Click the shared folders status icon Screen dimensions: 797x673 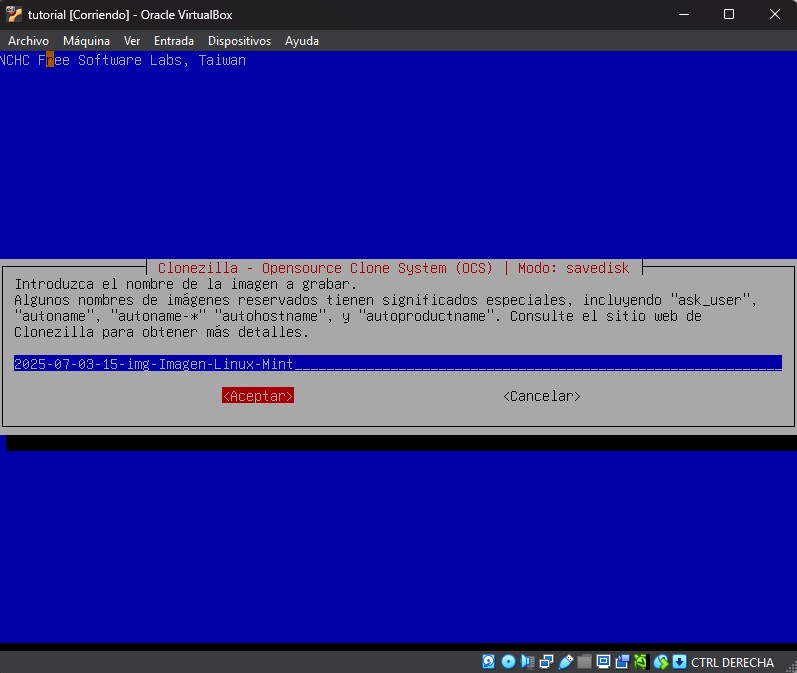tap(585, 661)
